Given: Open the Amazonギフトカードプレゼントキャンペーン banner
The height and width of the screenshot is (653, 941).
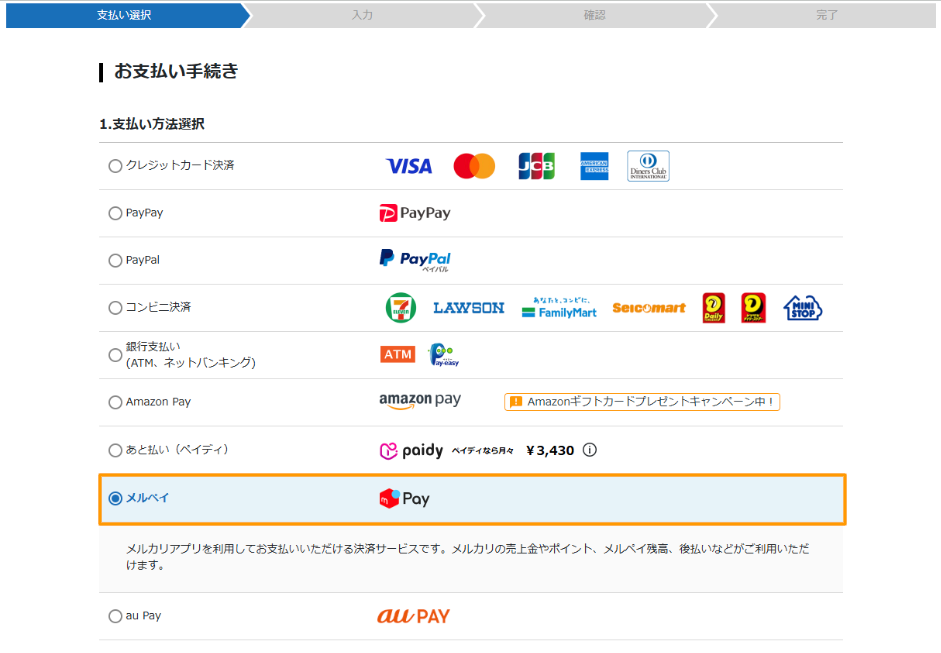Looking at the screenshot, I should [x=641, y=402].
